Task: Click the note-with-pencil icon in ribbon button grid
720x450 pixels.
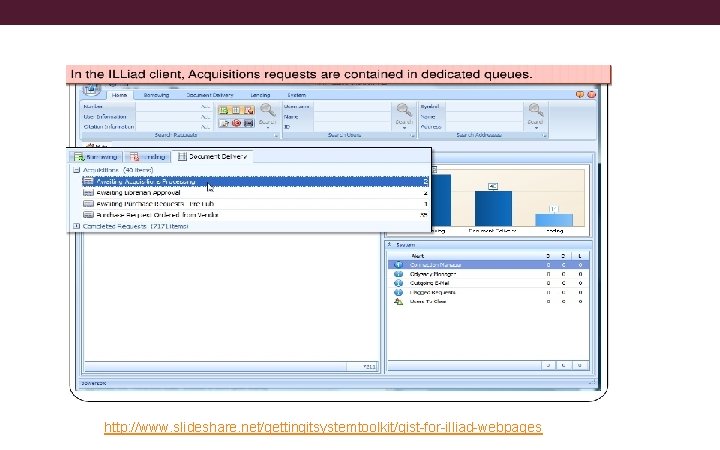Action: (x=224, y=123)
